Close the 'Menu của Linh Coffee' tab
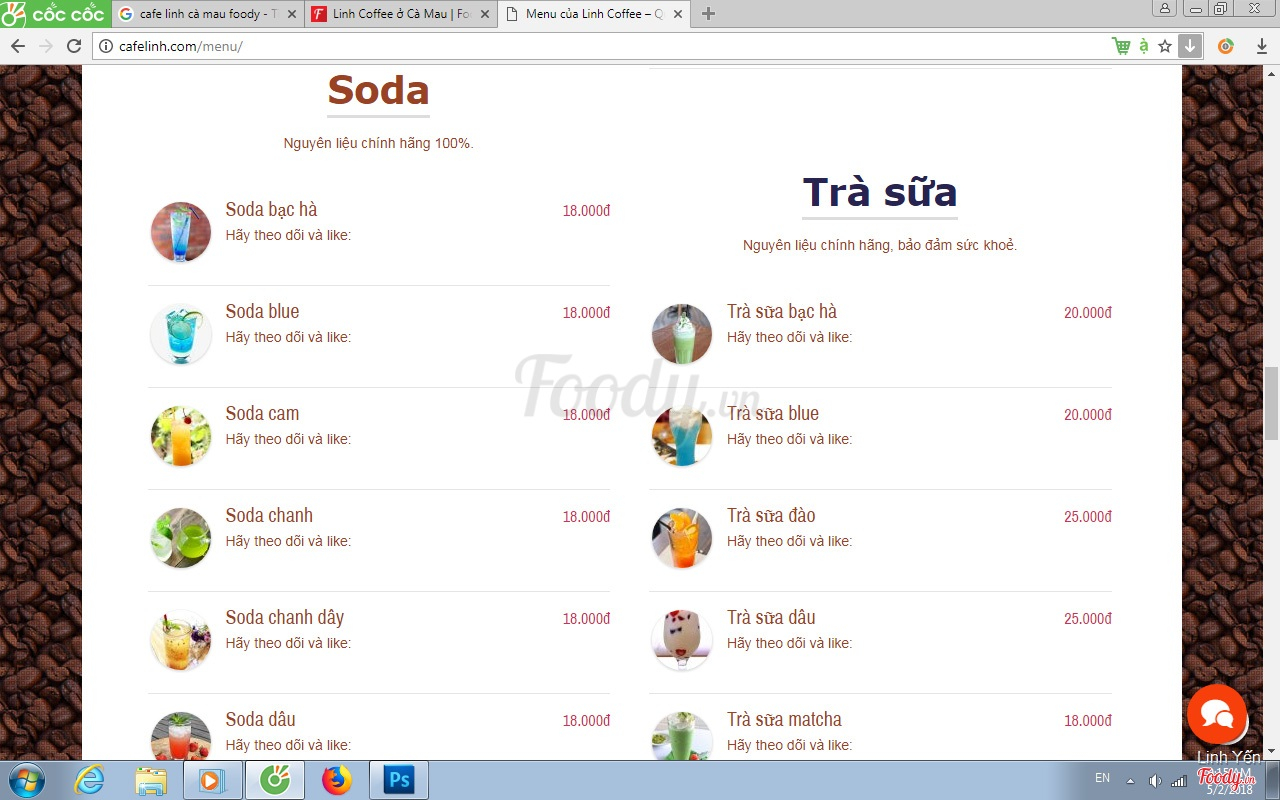 pos(677,14)
